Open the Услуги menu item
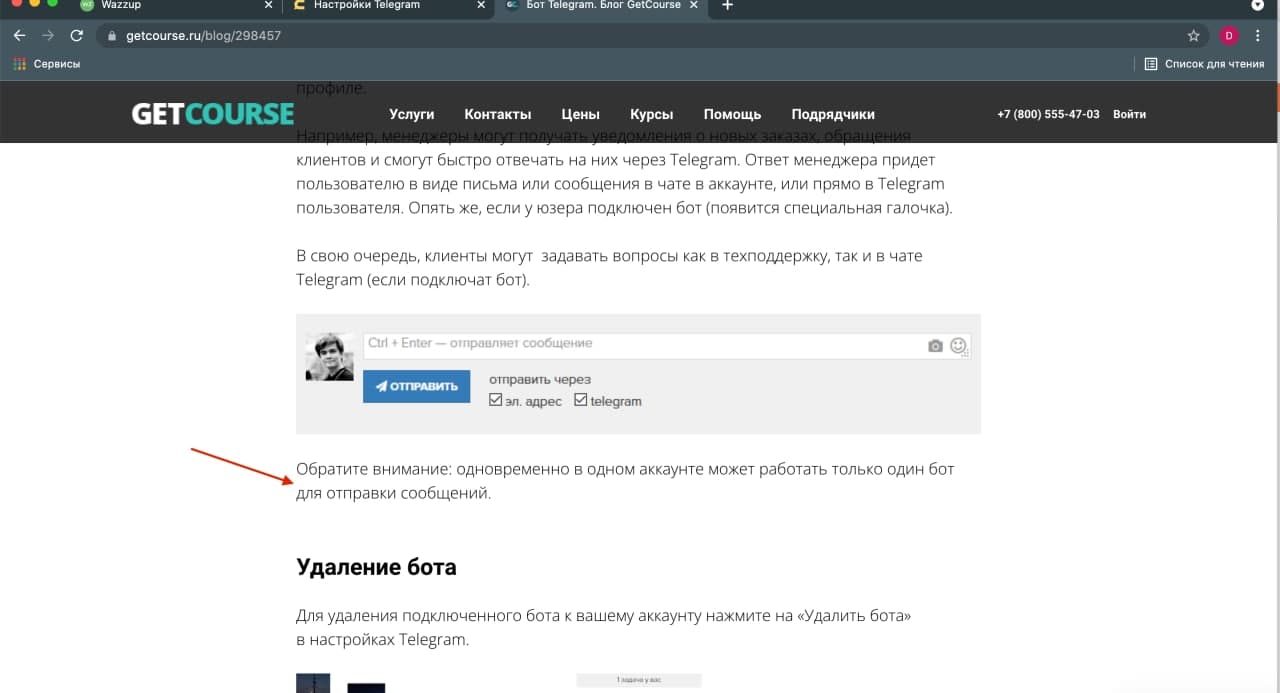This screenshot has width=1280, height=693. coord(412,114)
